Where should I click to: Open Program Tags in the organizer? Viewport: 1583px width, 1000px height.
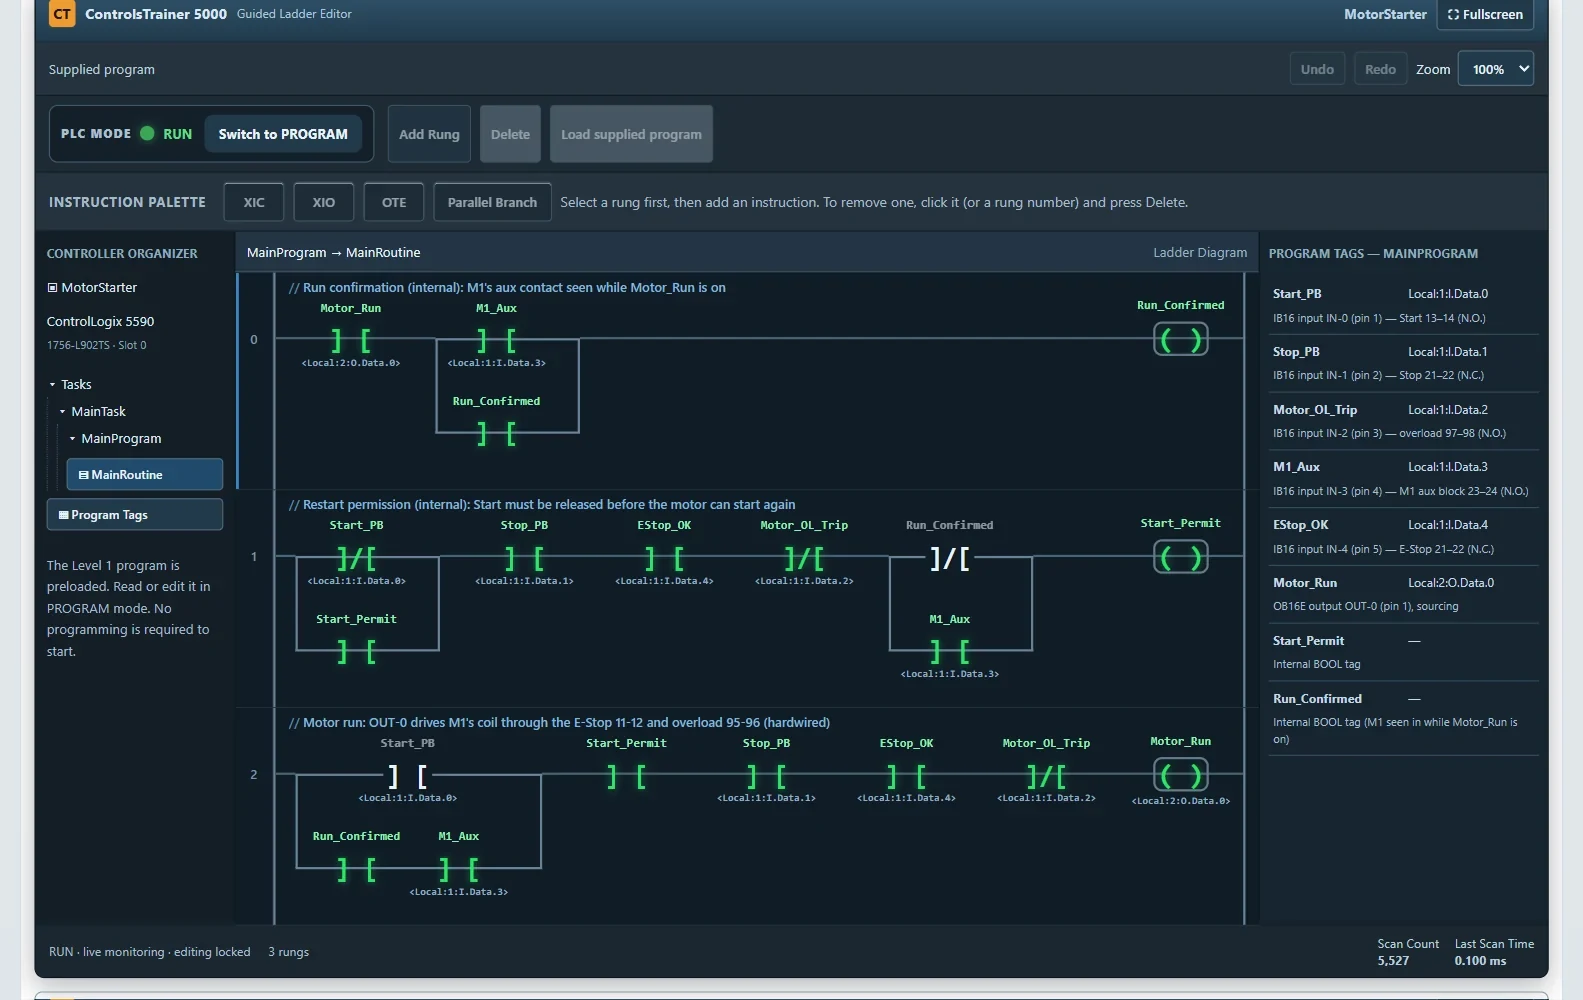click(134, 515)
